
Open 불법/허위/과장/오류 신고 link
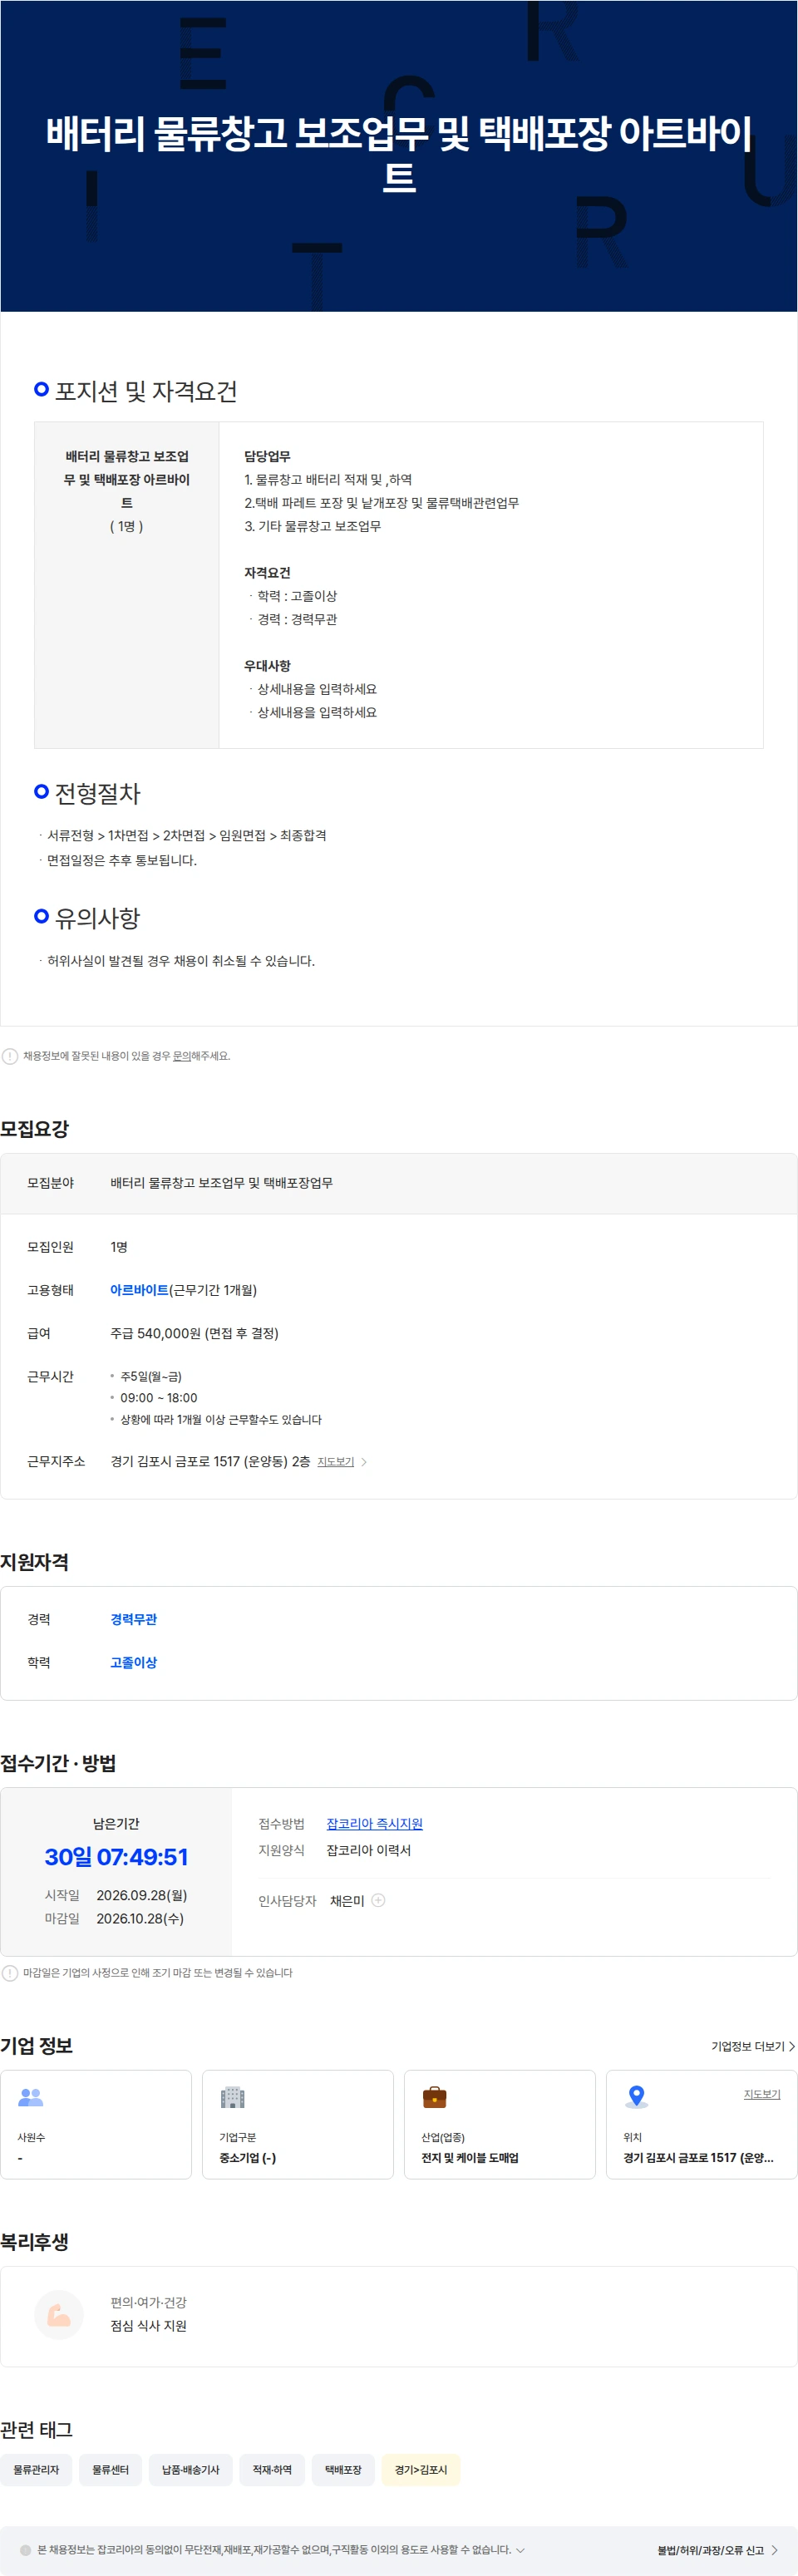pyautogui.click(x=717, y=2549)
